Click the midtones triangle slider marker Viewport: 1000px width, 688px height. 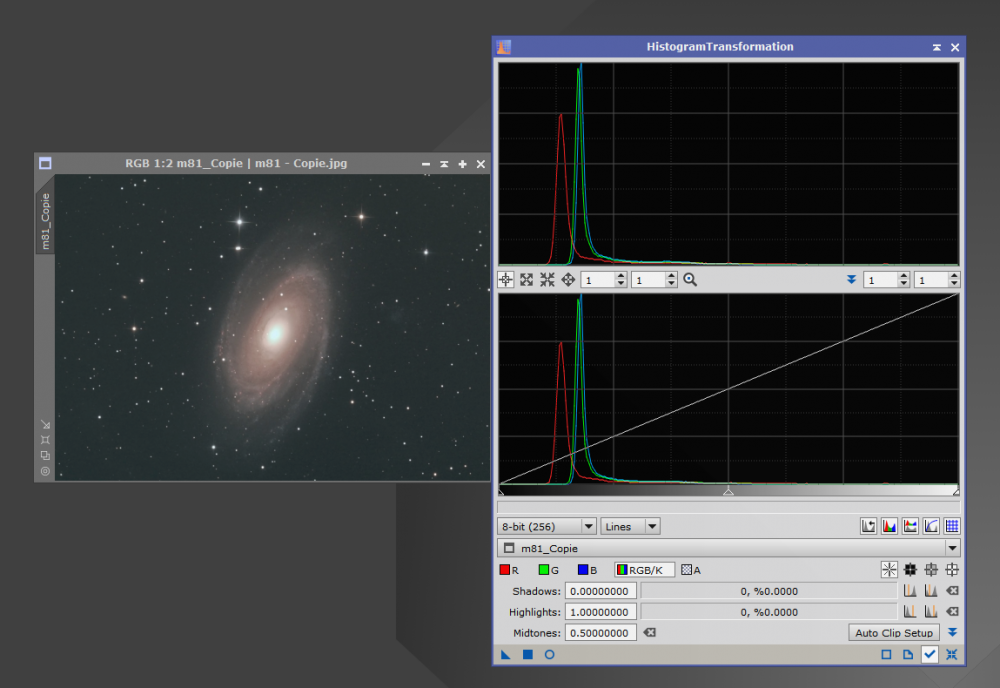pos(728,491)
